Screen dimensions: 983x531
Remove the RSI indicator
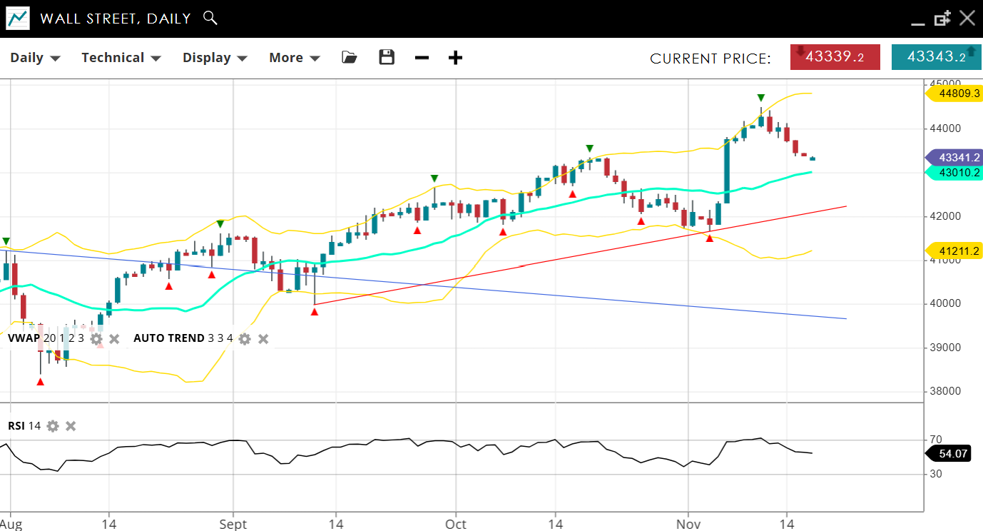point(71,426)
